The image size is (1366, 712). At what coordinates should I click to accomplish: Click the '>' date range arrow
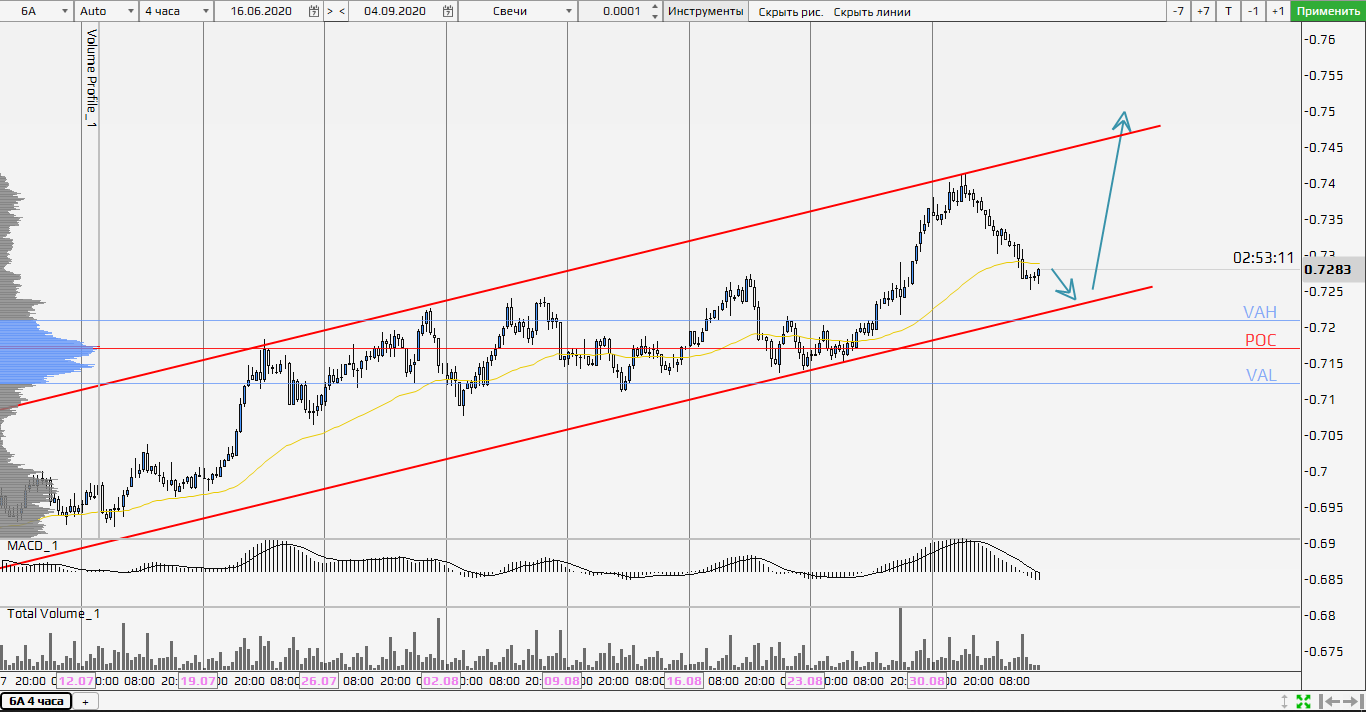pyautogui.click(x=330, y=11)
